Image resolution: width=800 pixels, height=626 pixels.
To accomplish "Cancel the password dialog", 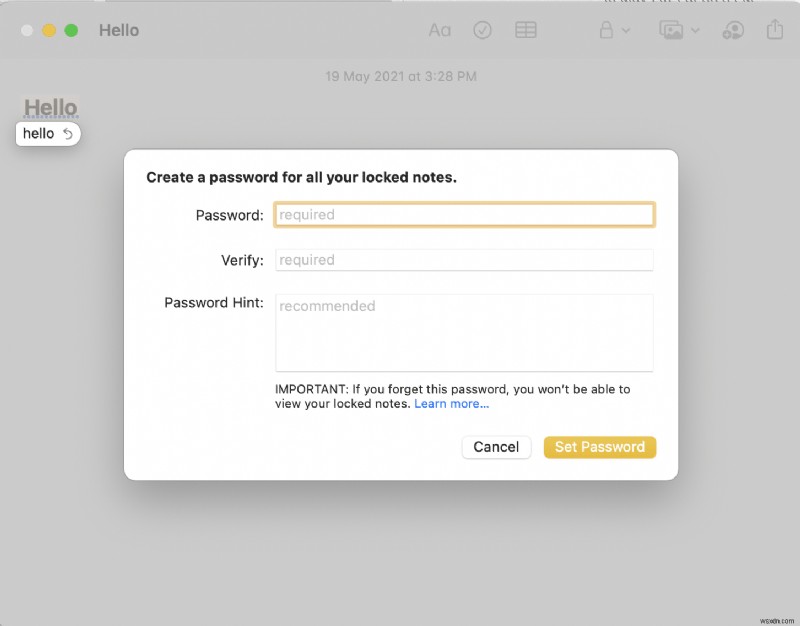I will click(496, 447).
